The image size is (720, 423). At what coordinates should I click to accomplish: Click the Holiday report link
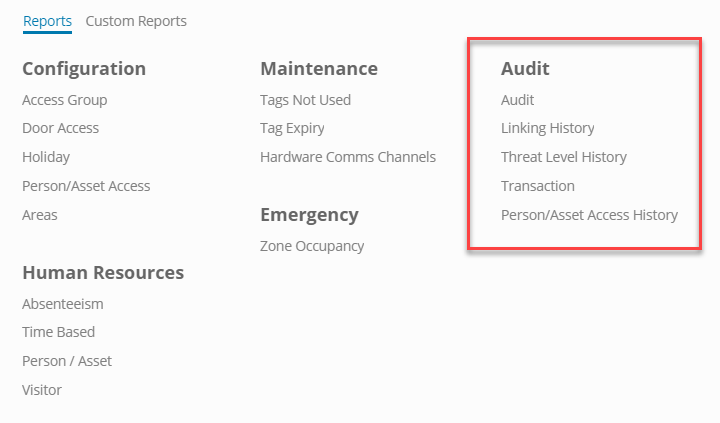point(46,157)
